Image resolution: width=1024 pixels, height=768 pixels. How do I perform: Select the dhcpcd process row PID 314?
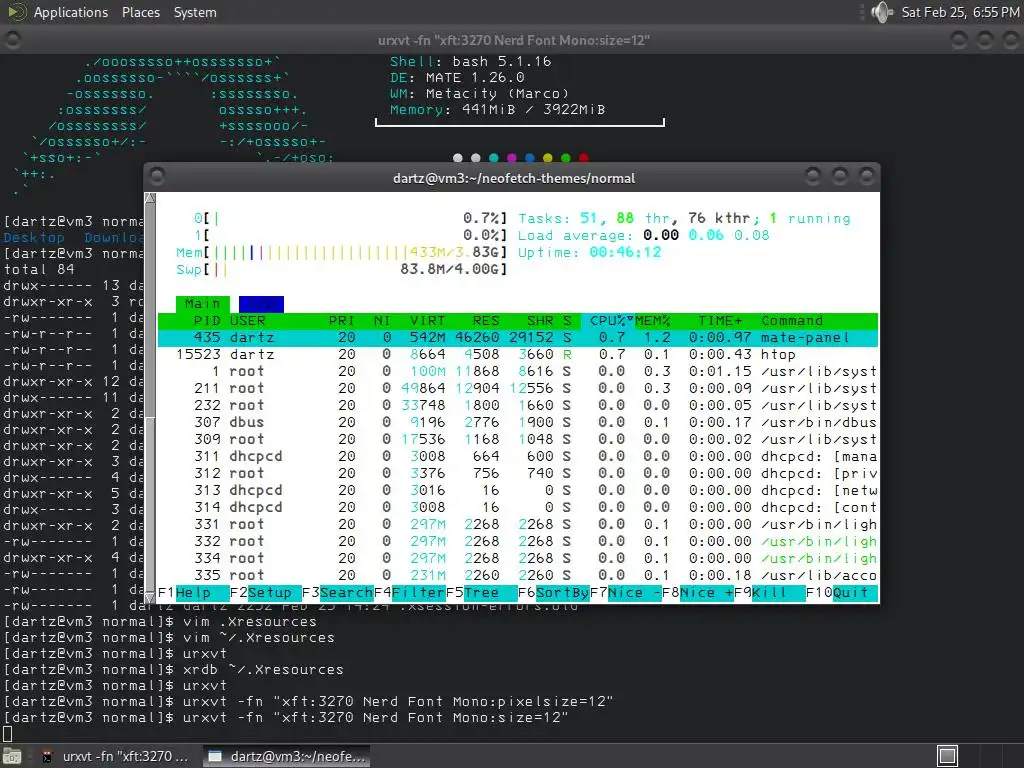point(518,507)
